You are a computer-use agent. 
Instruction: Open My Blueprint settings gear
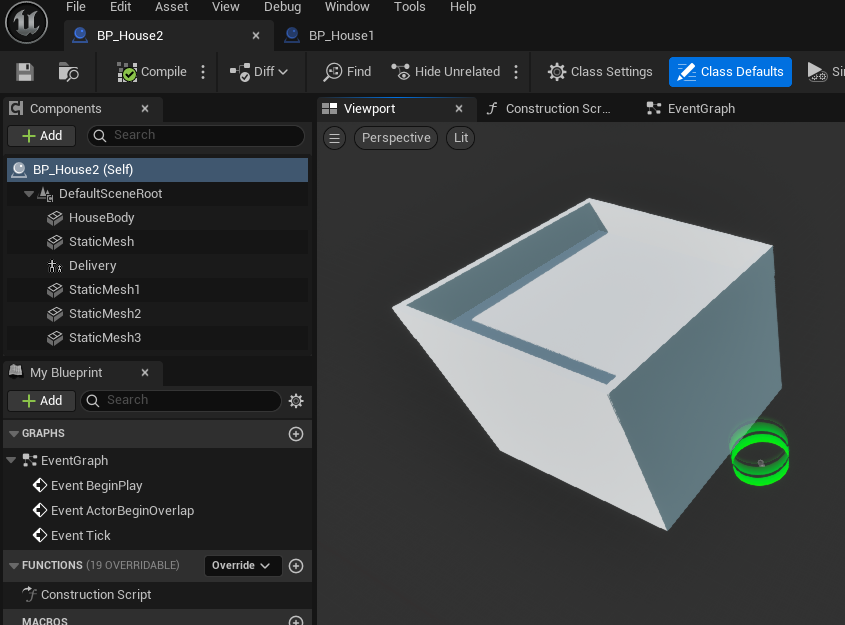point(296,400)
